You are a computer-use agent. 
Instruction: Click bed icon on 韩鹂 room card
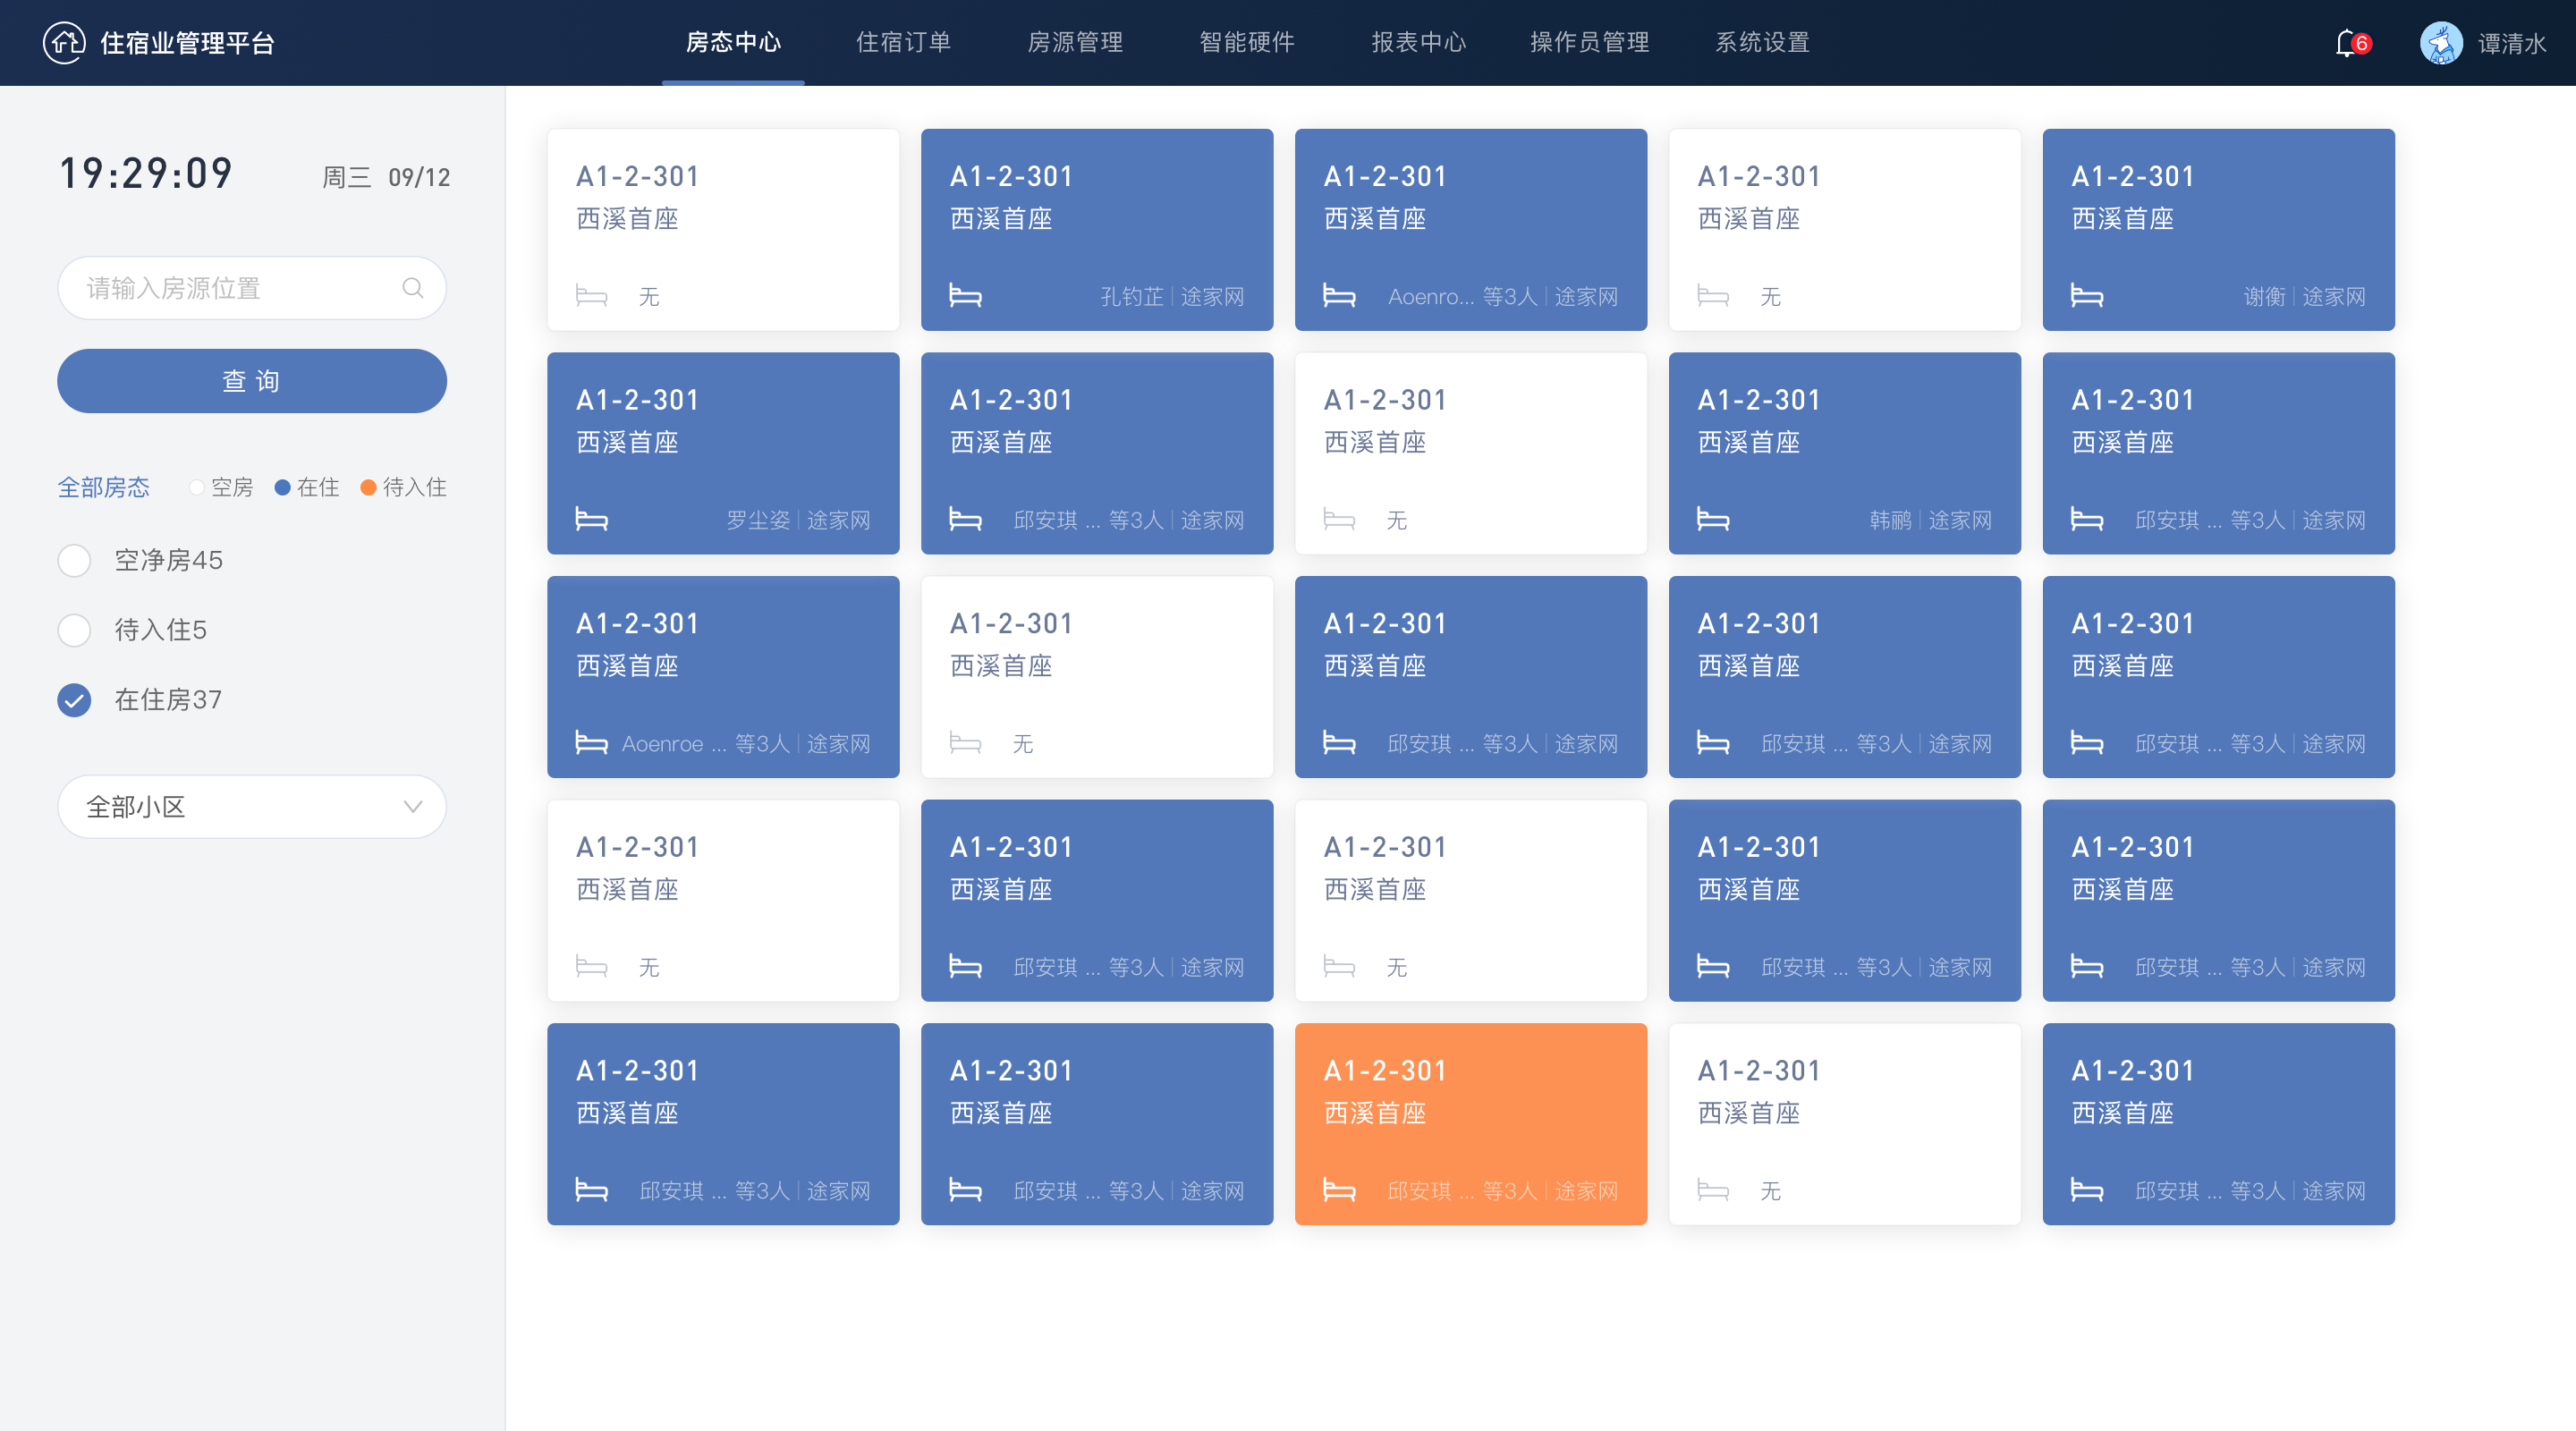click(1712, 519)
